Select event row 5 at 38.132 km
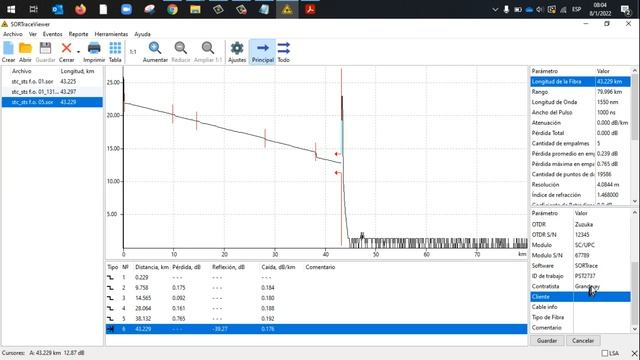The width and height of the screenshot is (640, 360). (316, 318)
